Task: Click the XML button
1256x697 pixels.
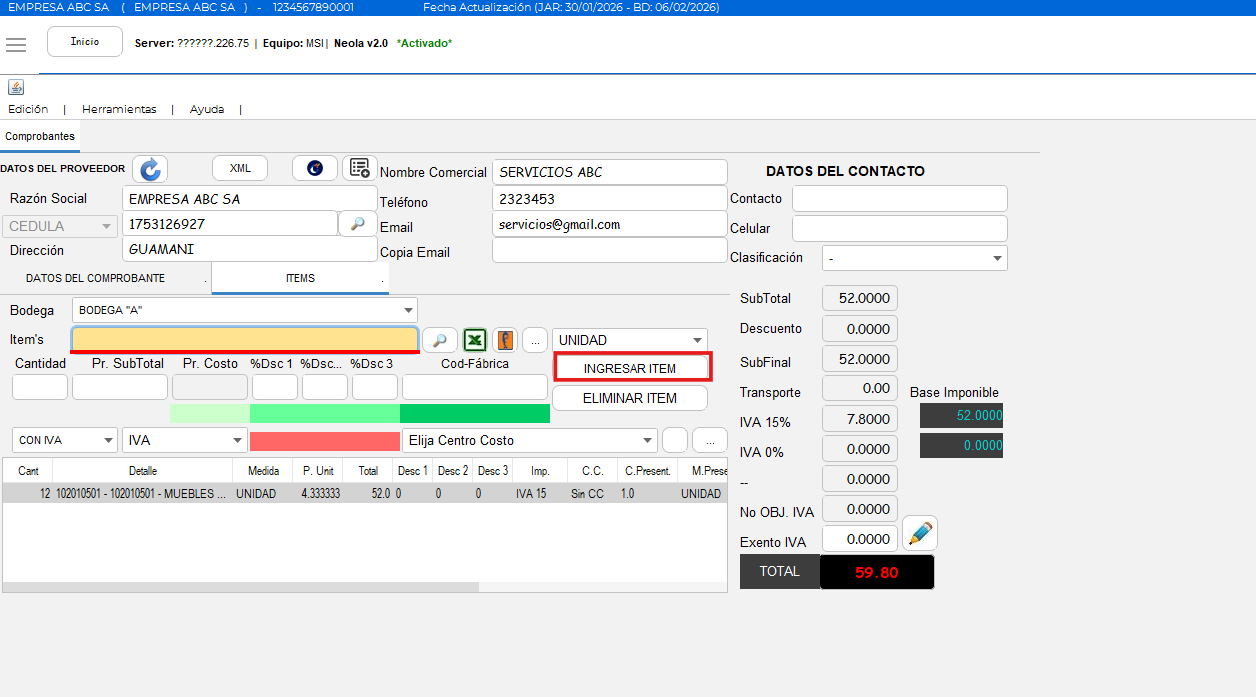Action: tap(240, 168)
